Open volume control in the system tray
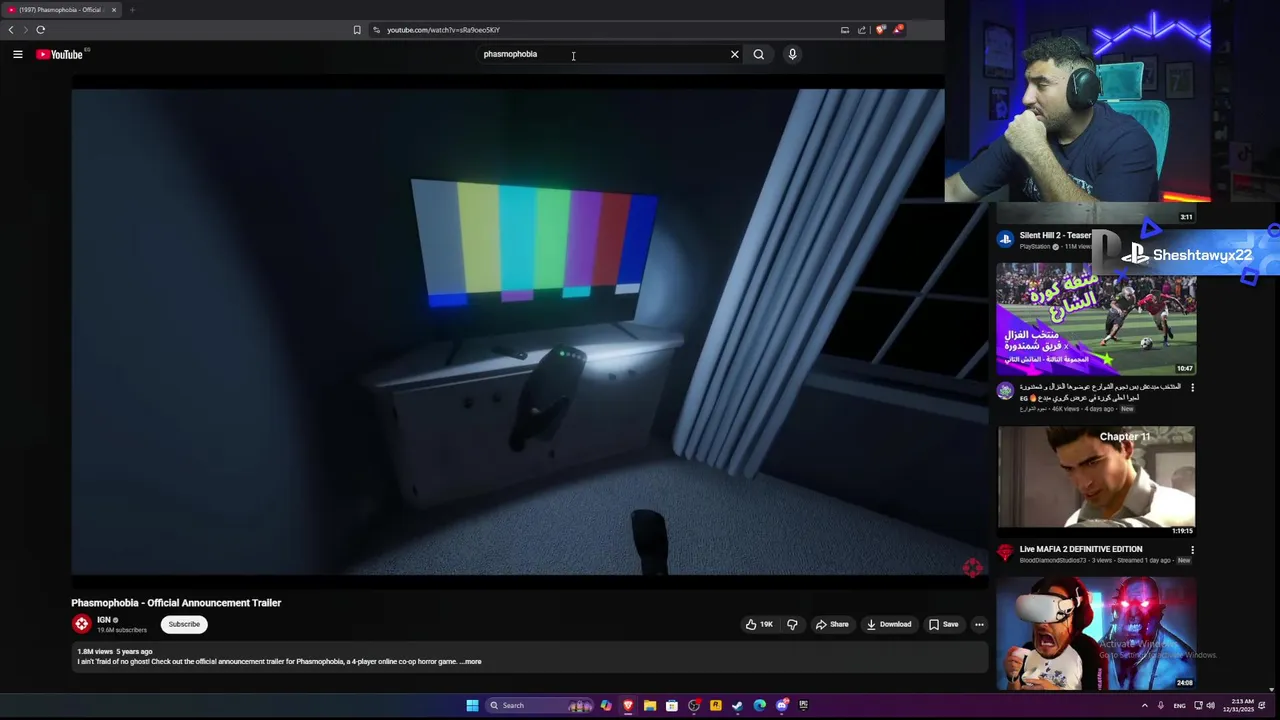The height and width of the screenshot is (720, 1280). click(x=1210, y=705)
